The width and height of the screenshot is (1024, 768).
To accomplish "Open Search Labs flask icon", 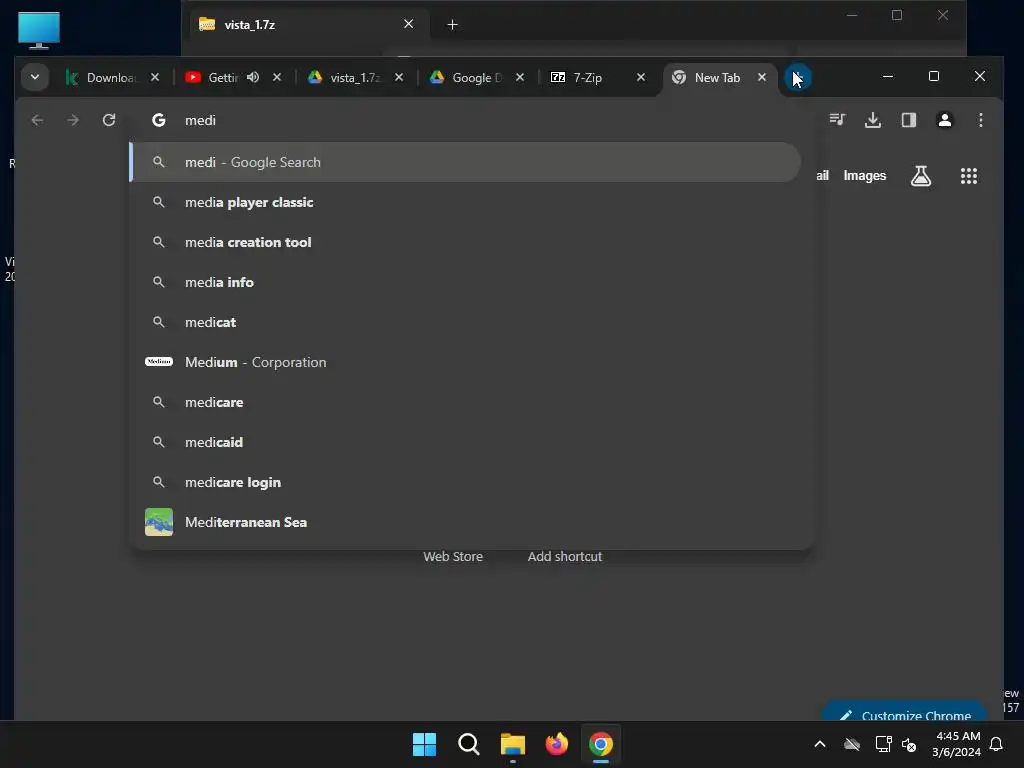I will click(x=921, y=176).
